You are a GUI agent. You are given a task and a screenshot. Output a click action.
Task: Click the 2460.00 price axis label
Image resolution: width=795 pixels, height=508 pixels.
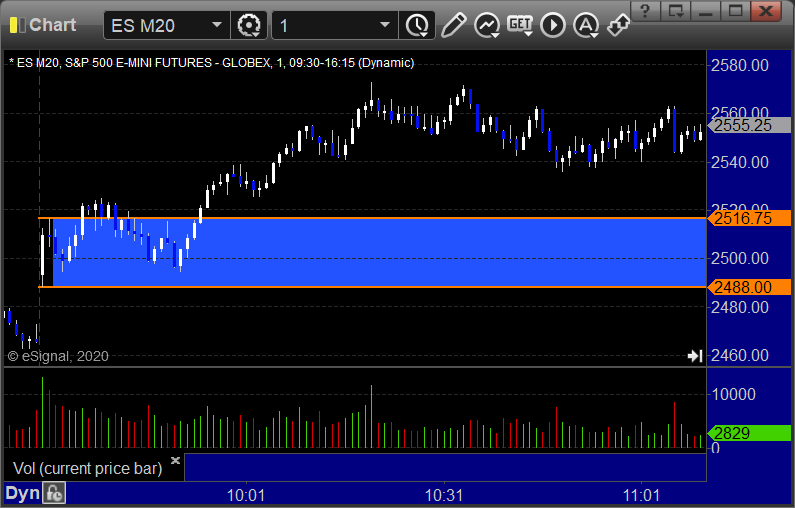point(740,355)
